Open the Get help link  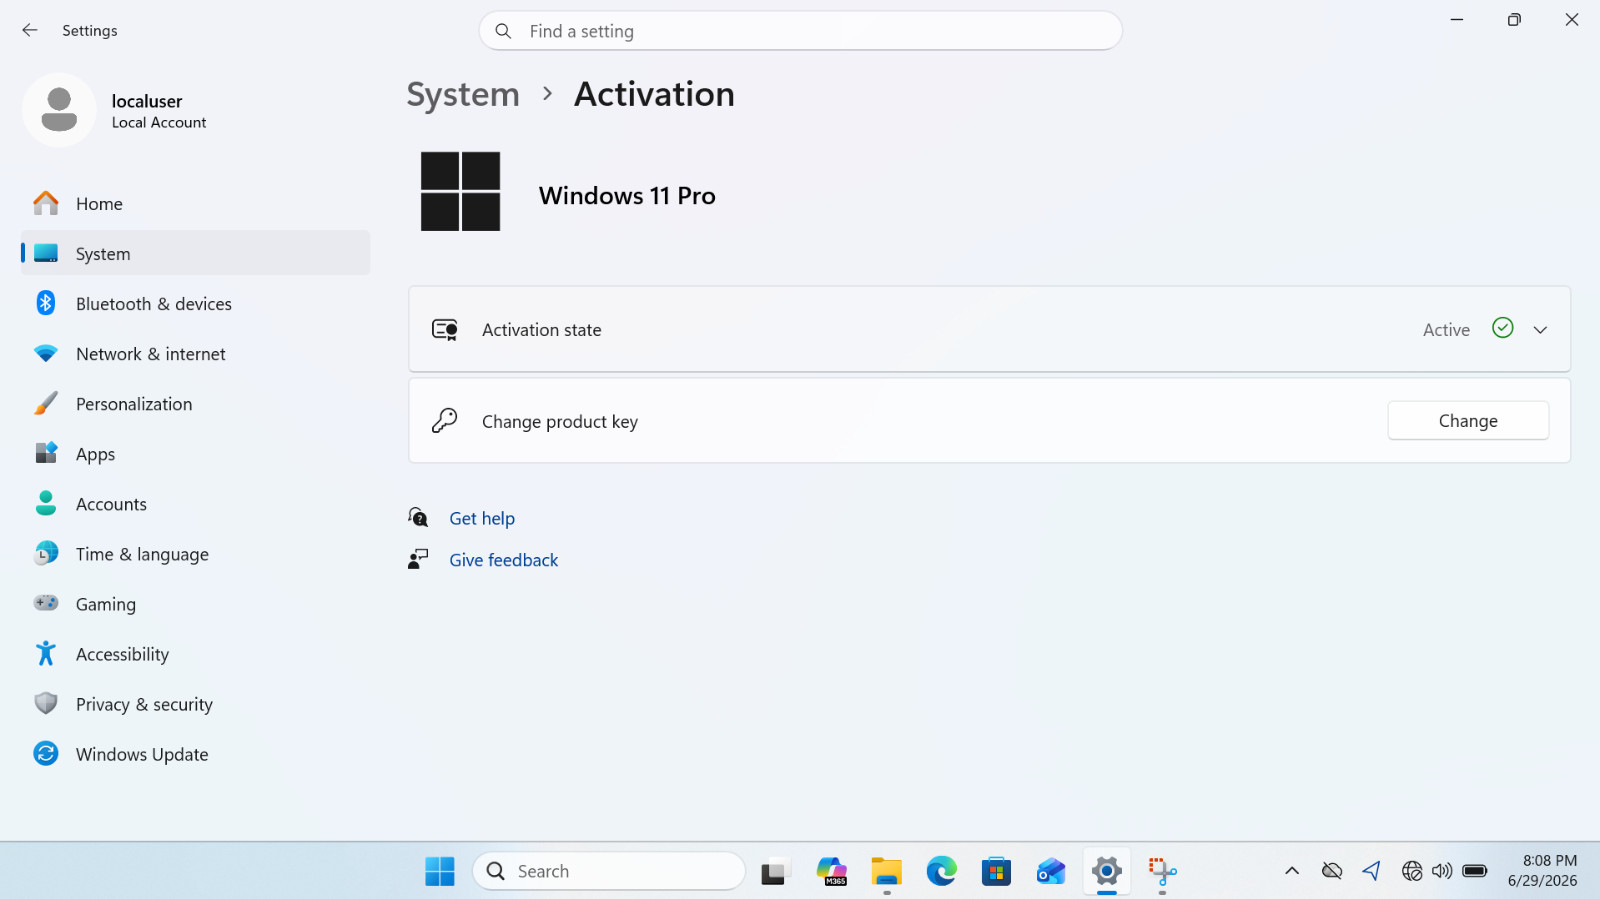482,518
